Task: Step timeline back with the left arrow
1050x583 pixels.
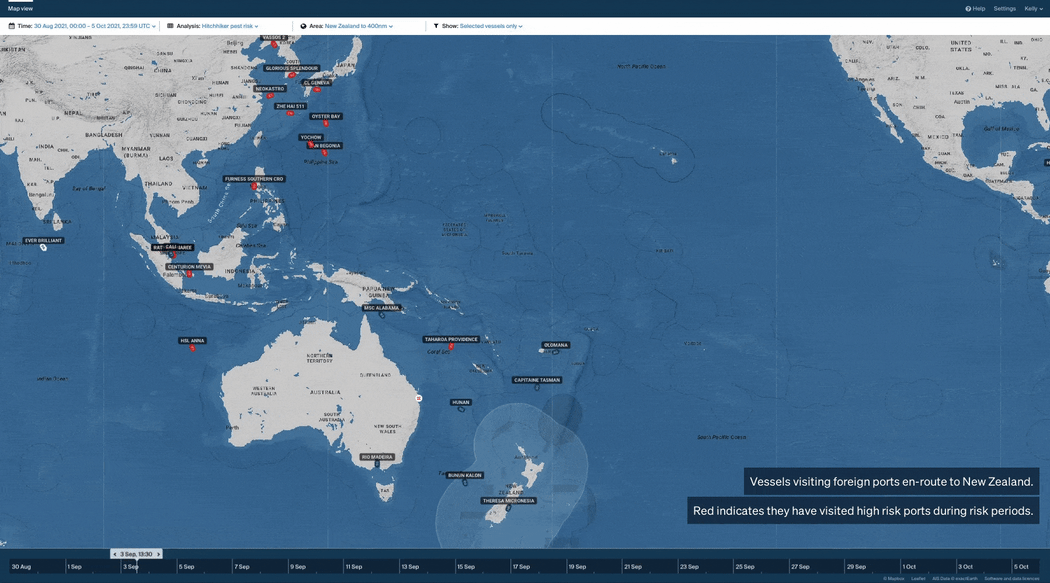Action: click(115, 554)
